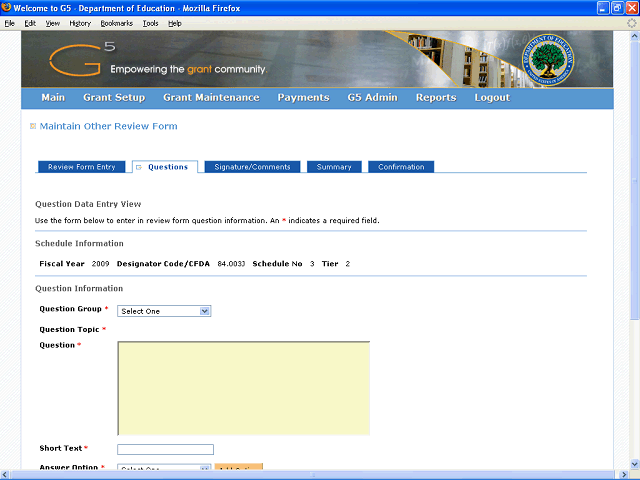
Task: Open the Tools menu
Action: point(150,23)
